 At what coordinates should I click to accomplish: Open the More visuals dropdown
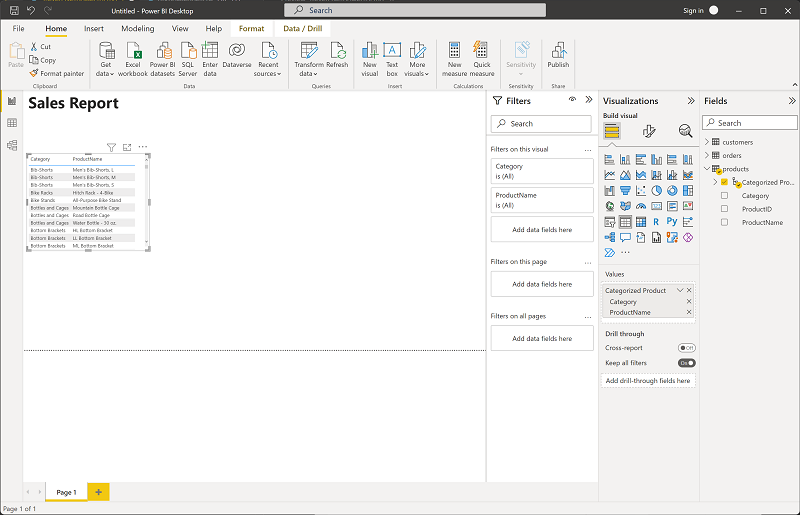click(x=417, y=60)
